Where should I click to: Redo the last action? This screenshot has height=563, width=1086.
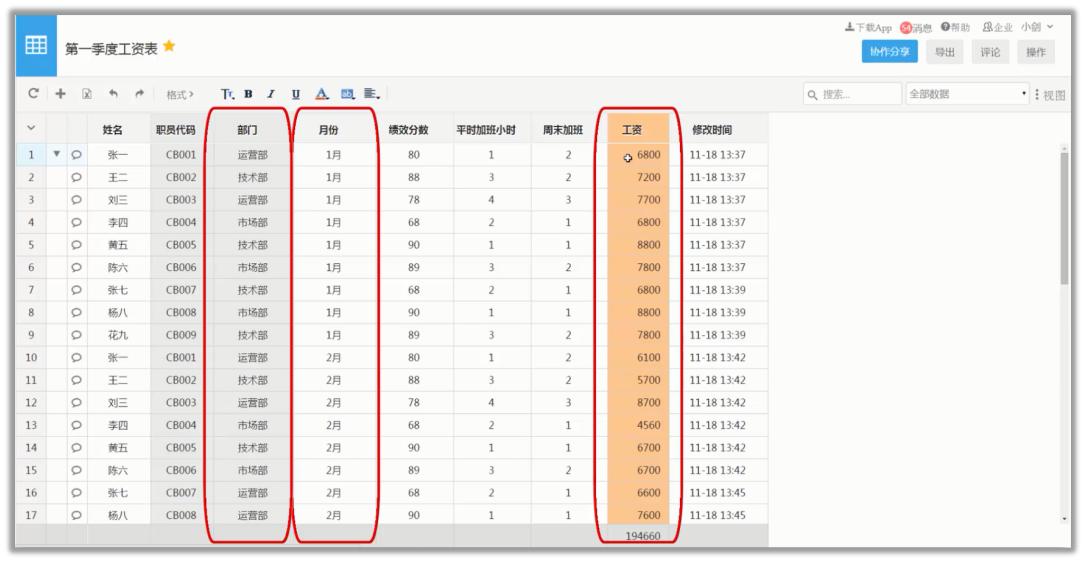tap(139, 93)
